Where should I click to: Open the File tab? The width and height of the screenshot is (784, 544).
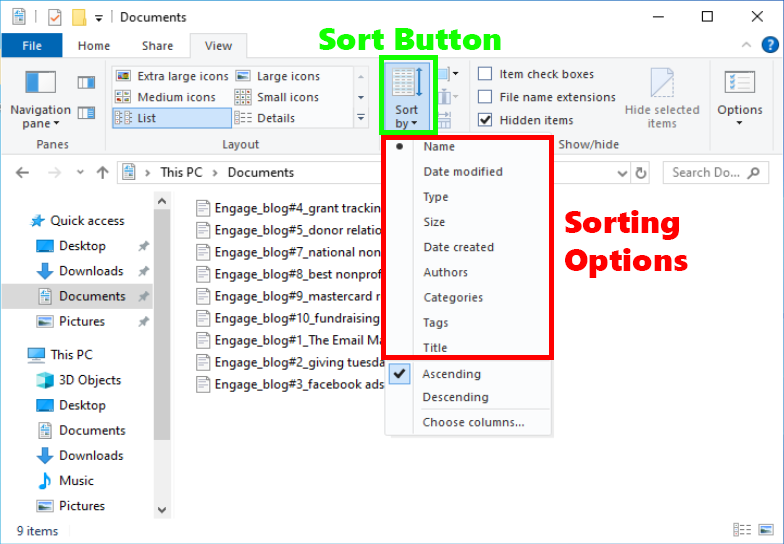click(x=32, y=46)
